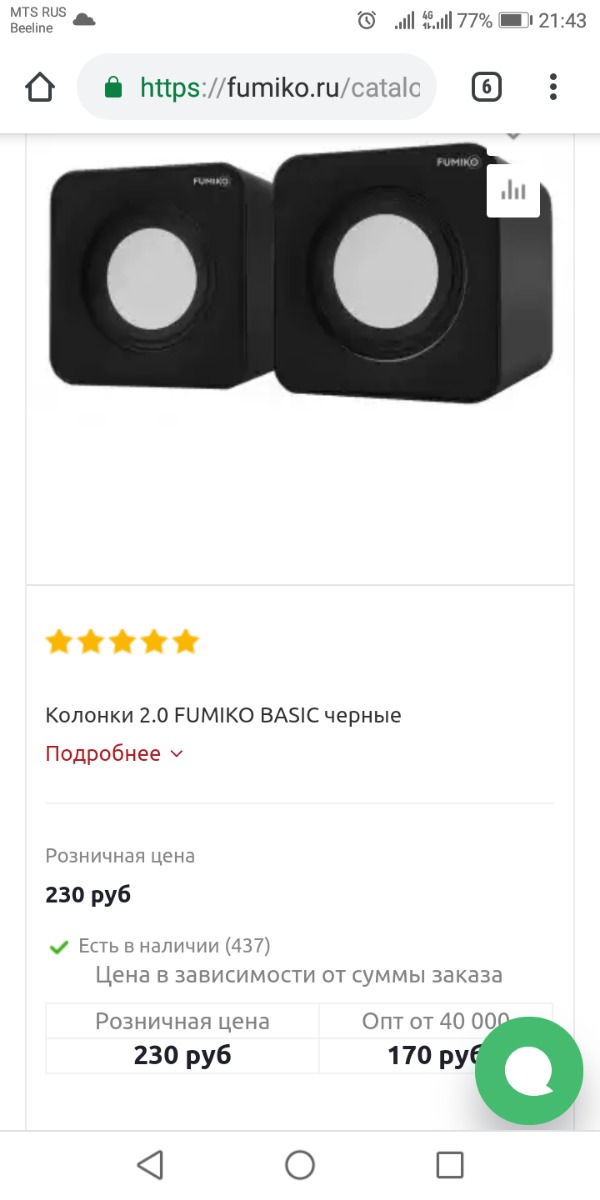
Task: Tap the Есть в наличии green checkmark
Action: (59, 946)
